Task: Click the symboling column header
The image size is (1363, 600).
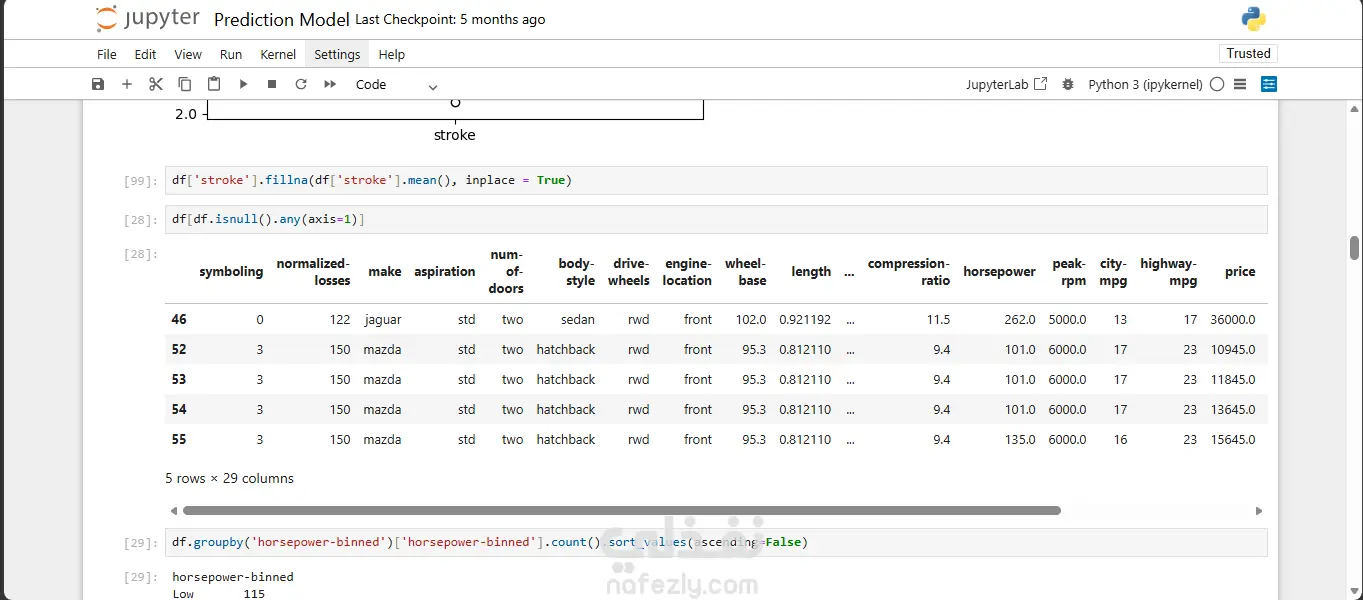Action: (231, 272)
